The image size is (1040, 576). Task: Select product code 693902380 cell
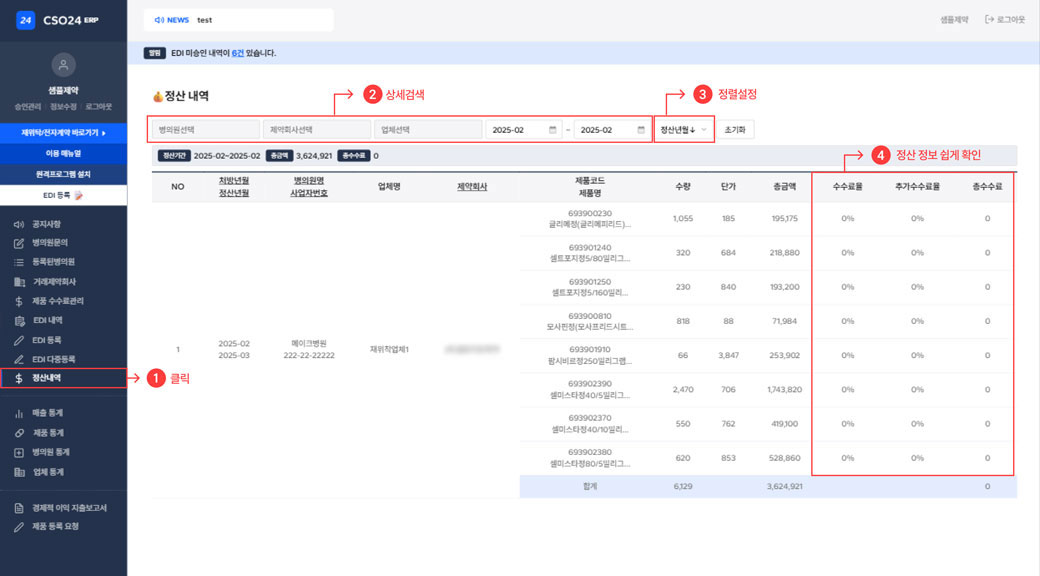coord(590,453)
